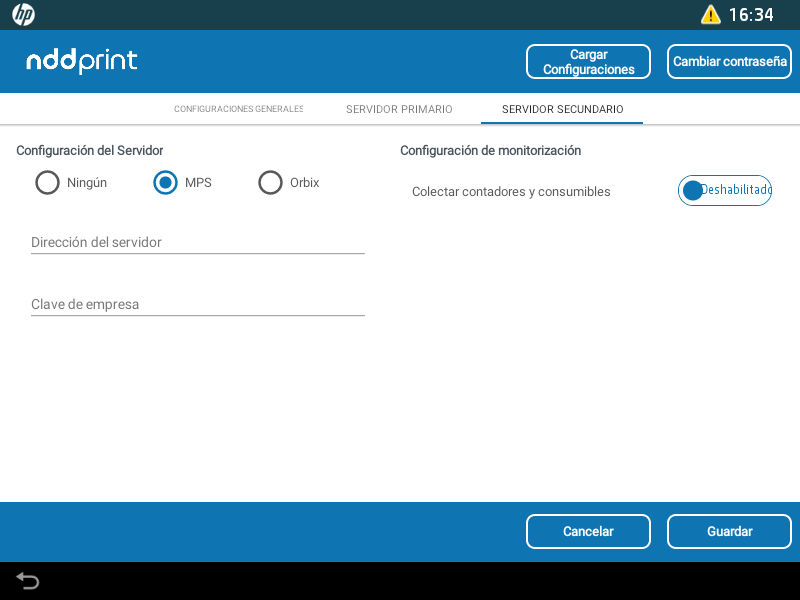The image size is (800, 600).
Task: Click the Colectar contadores y consumibles label
Action: tap(510, 191)
